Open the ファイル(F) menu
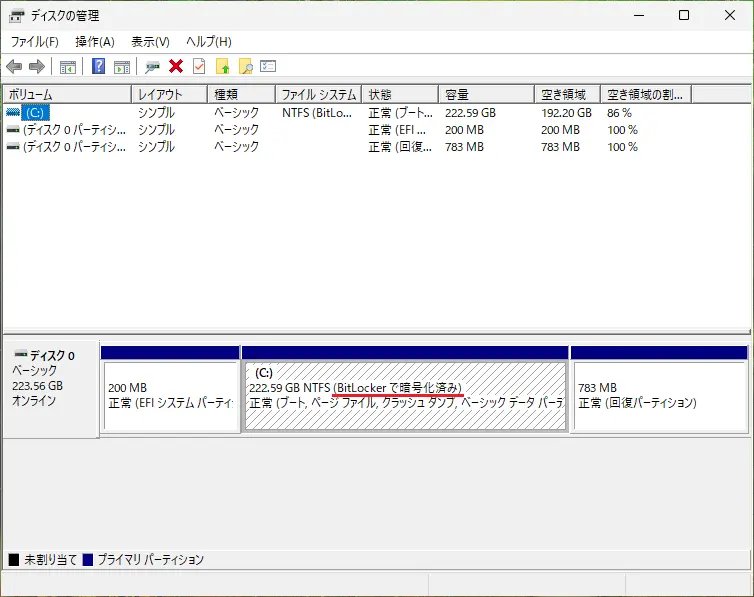This screenshot has width=754, height=597. point(34,41)
